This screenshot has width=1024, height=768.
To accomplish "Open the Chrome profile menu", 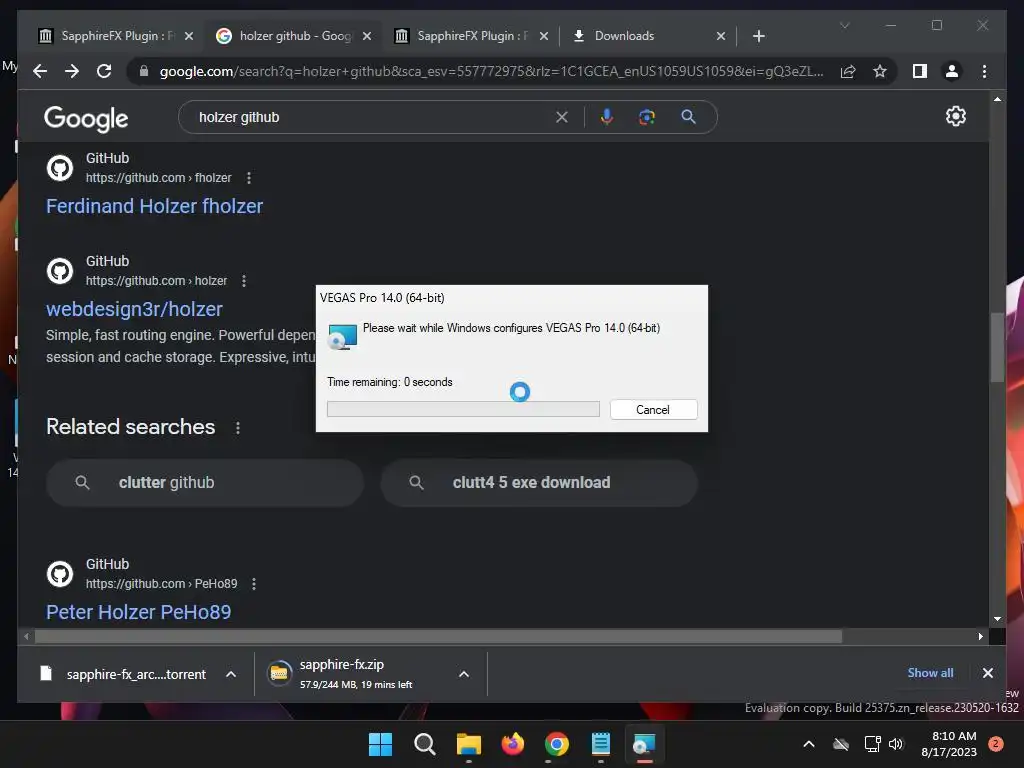I will pos(952,71).
